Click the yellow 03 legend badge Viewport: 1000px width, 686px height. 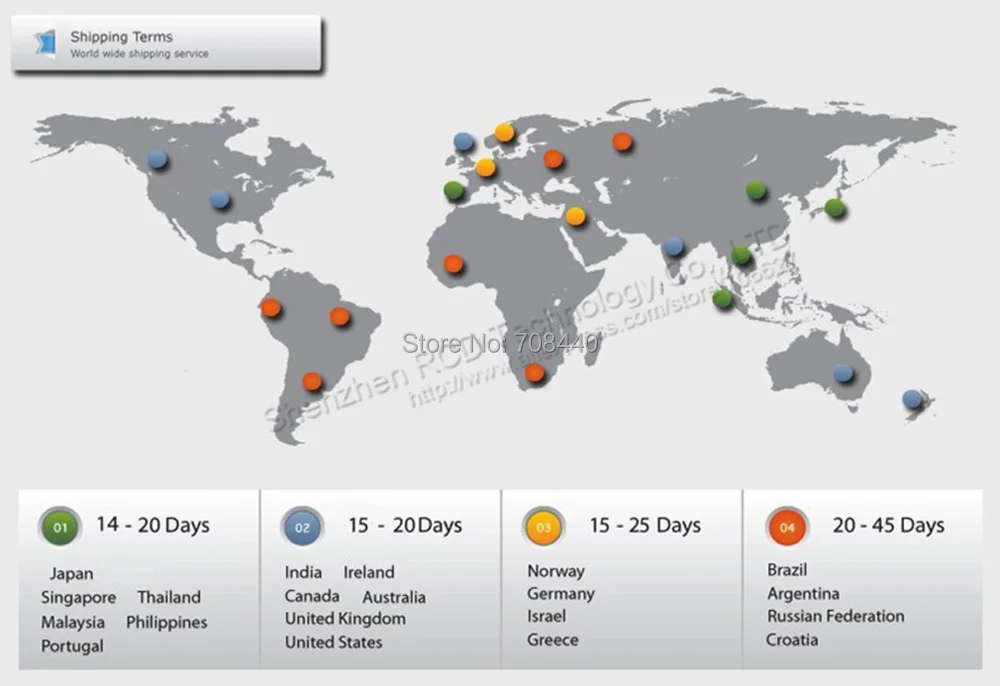pos(543,527)
